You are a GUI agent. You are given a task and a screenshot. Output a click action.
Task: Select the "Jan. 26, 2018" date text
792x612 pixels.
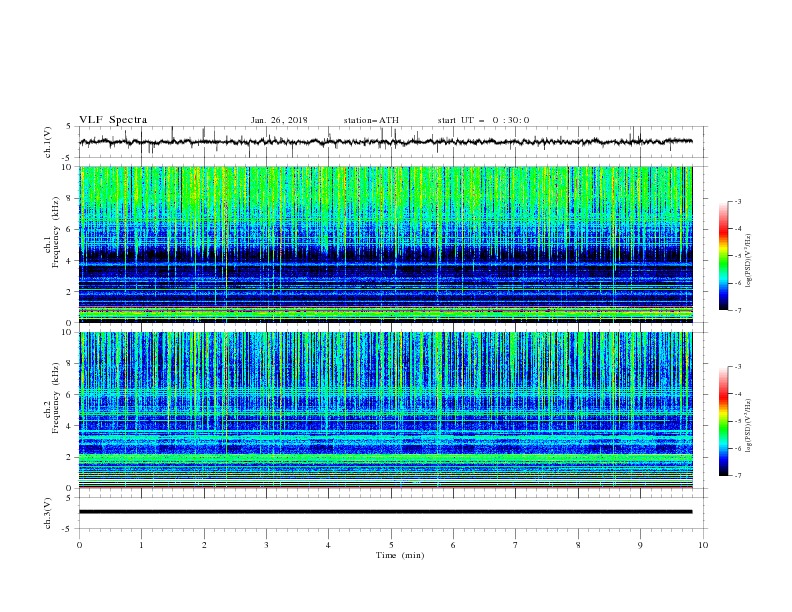[279, 120]
